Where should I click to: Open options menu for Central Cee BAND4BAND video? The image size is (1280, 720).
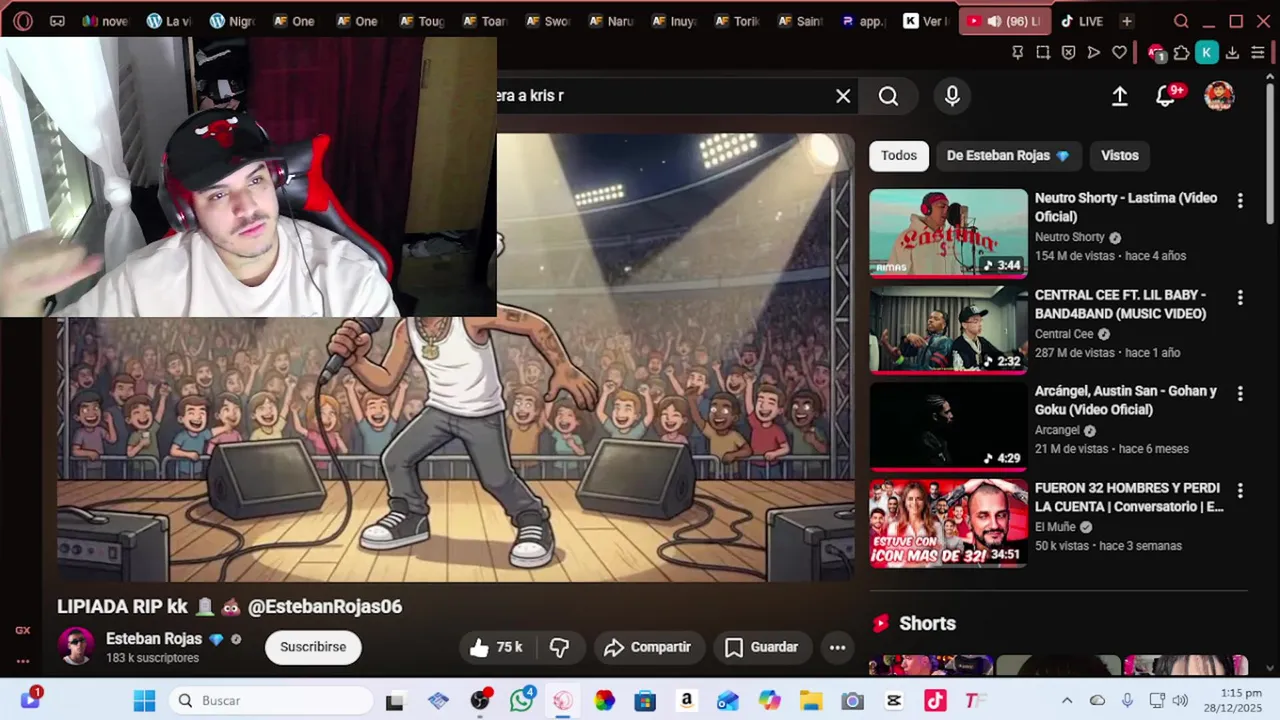[x=1240, y=297]
